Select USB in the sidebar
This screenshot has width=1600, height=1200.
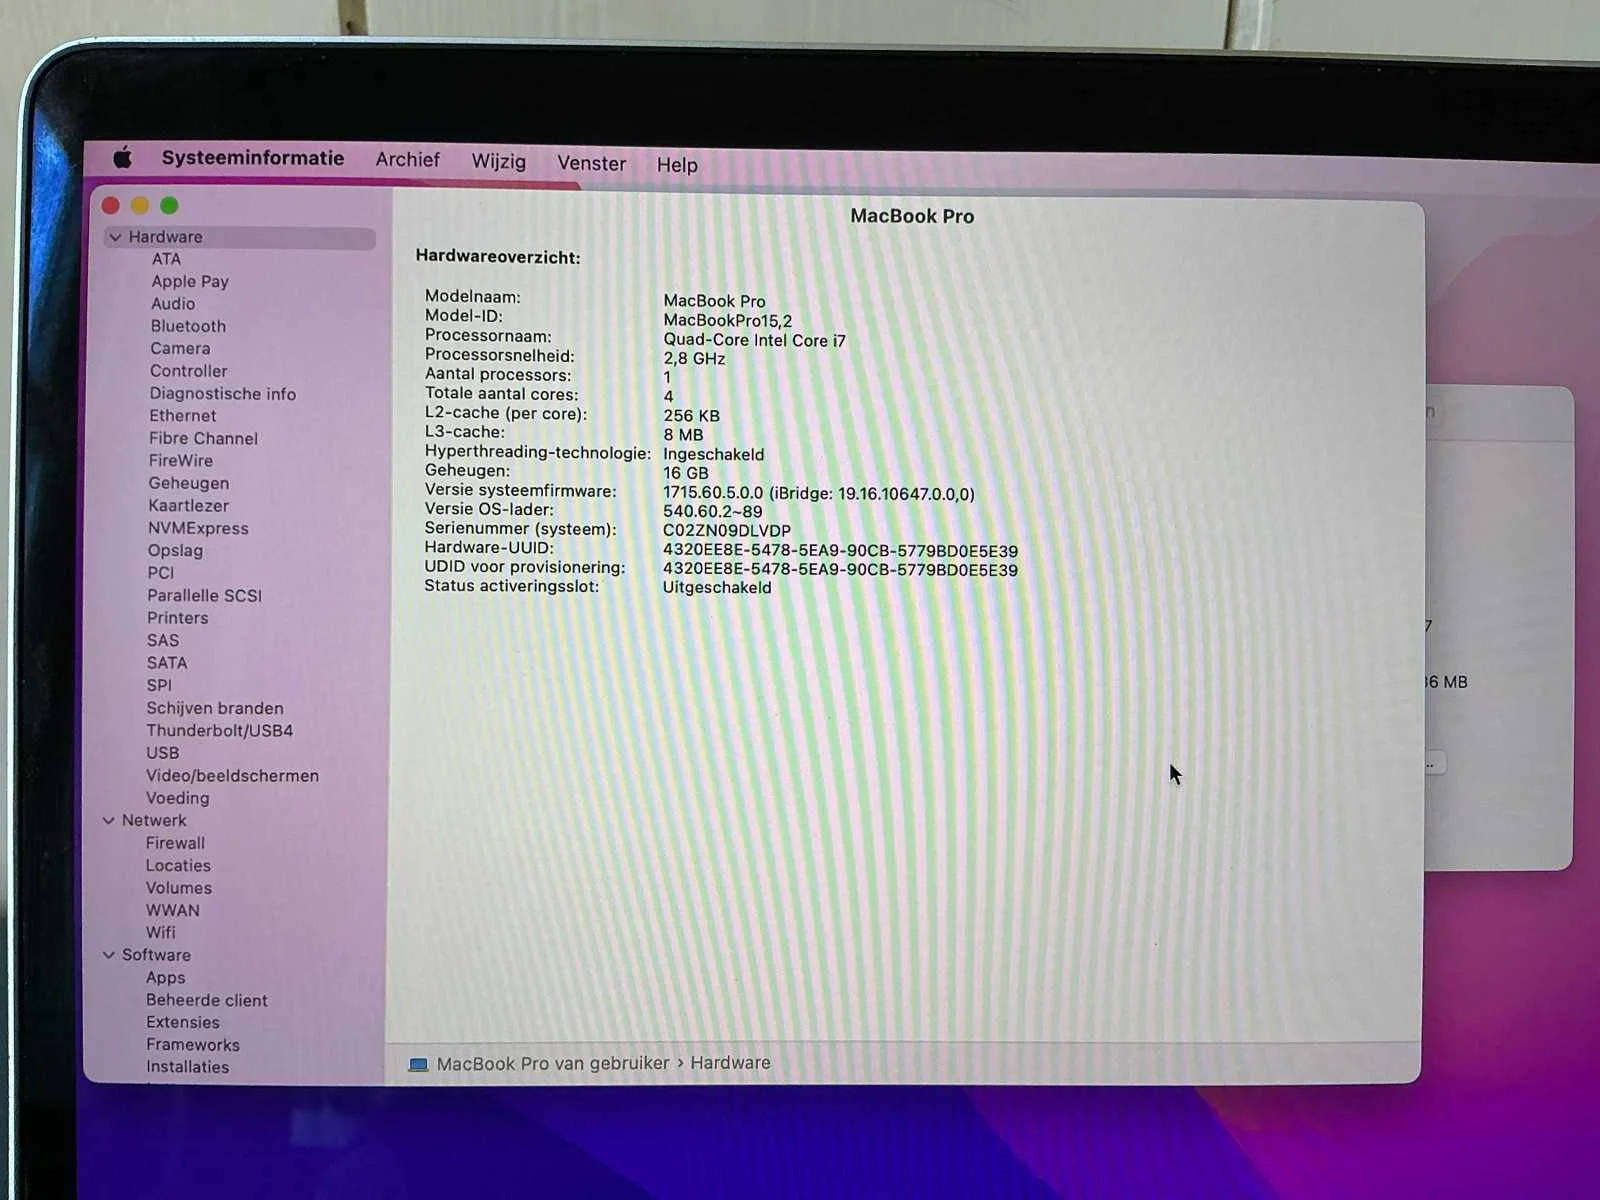[x=163, y=753]
